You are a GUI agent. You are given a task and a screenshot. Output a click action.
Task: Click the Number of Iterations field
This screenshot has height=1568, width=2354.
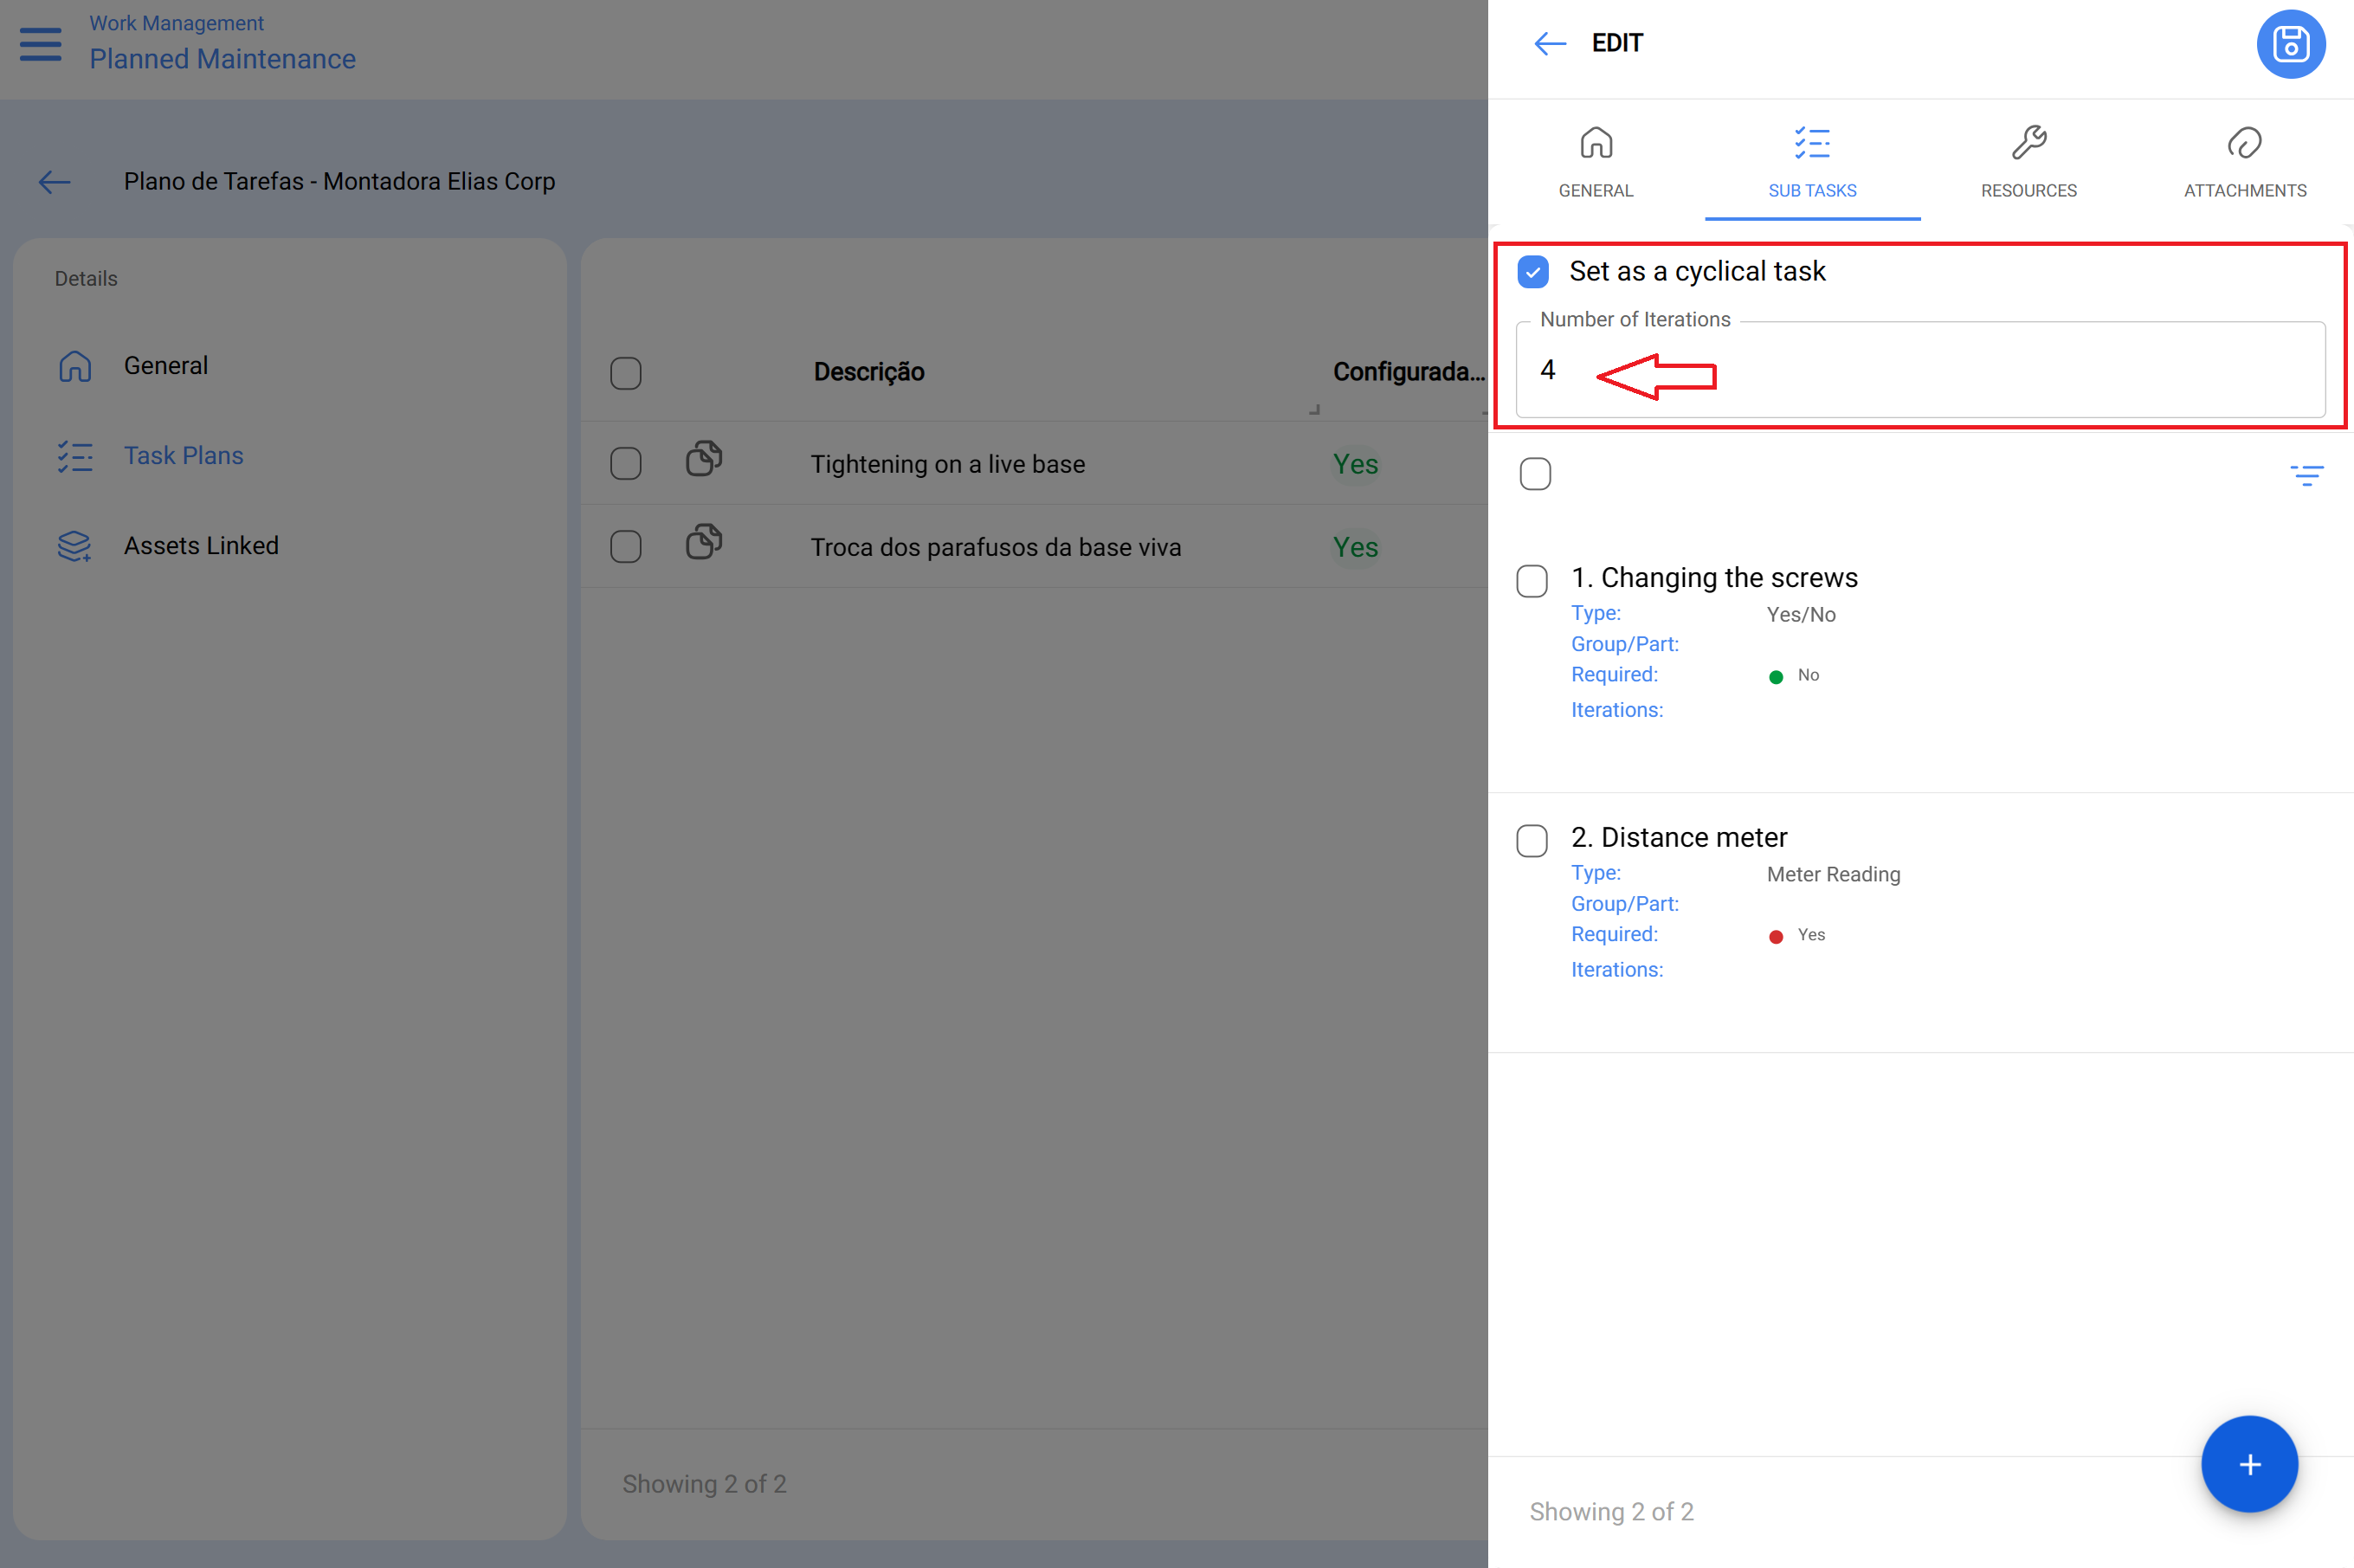pos(1919,369)
